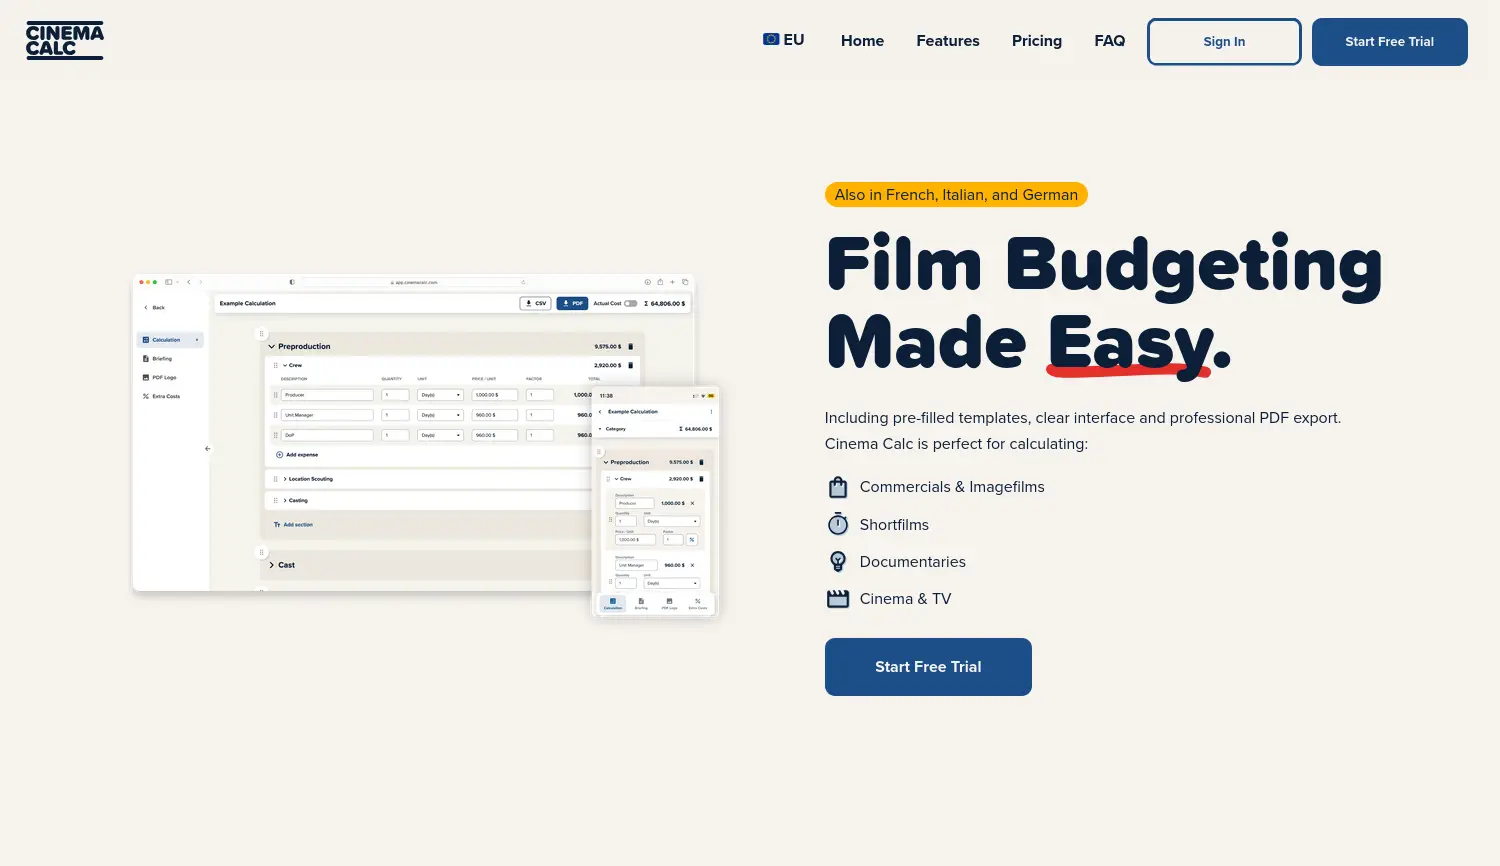Click the 'Shortfilms' text

tap(894, 525)
